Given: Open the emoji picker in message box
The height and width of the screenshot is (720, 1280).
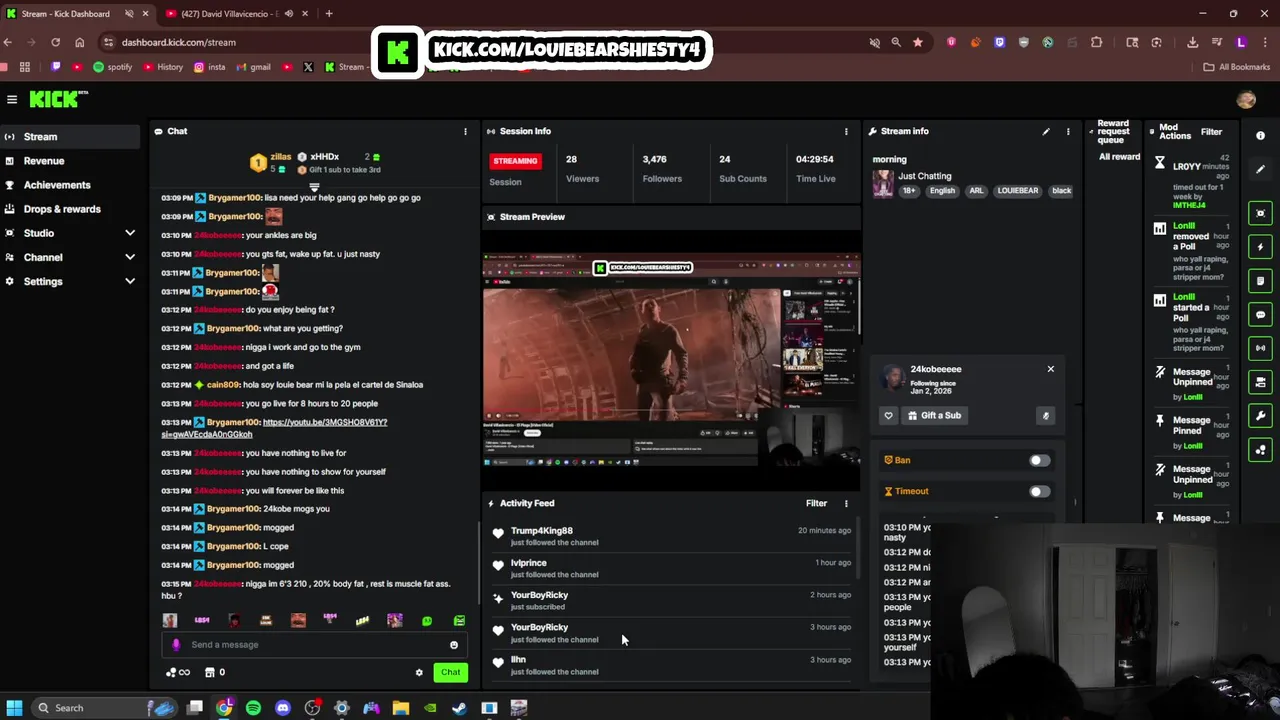Looking at the screenshot, I should point(454,645).
